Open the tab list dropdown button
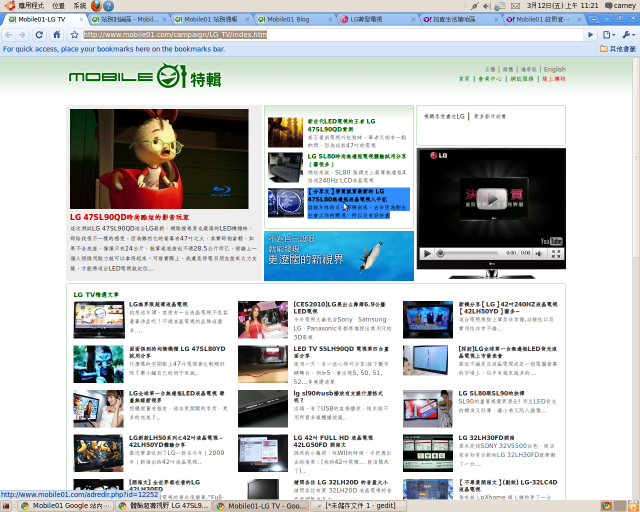This screenshot has height=512, width=640. [x=593, y=19]
